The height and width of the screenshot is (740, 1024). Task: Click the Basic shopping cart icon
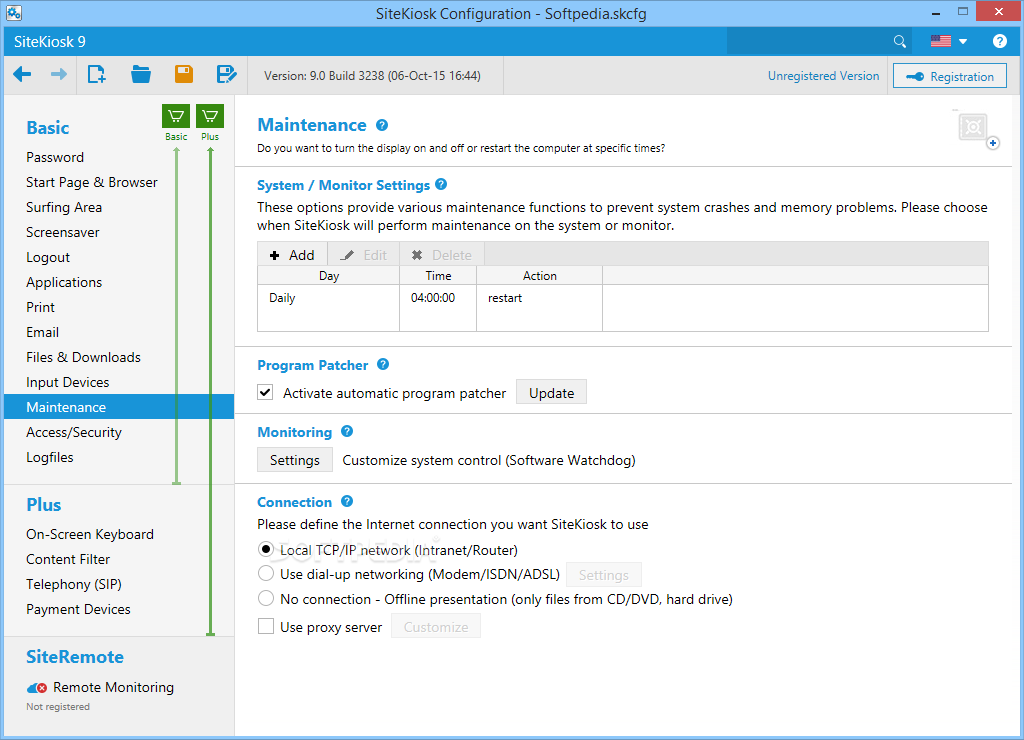click(x=176, y=116)
